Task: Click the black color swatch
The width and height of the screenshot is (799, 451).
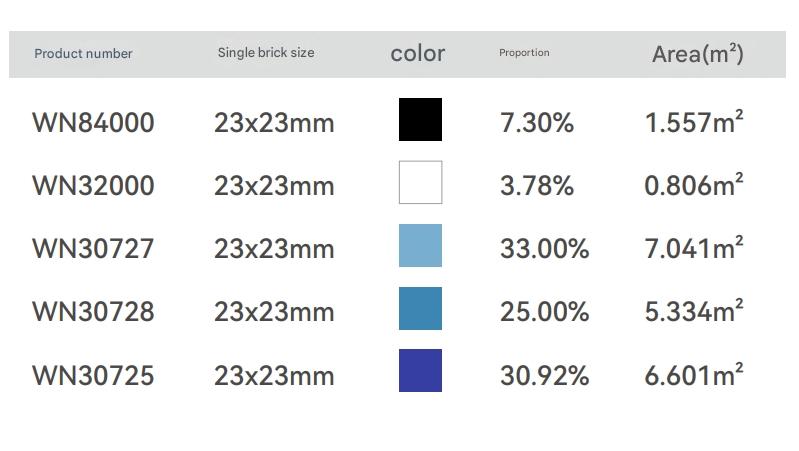Action: pos(420,119)
